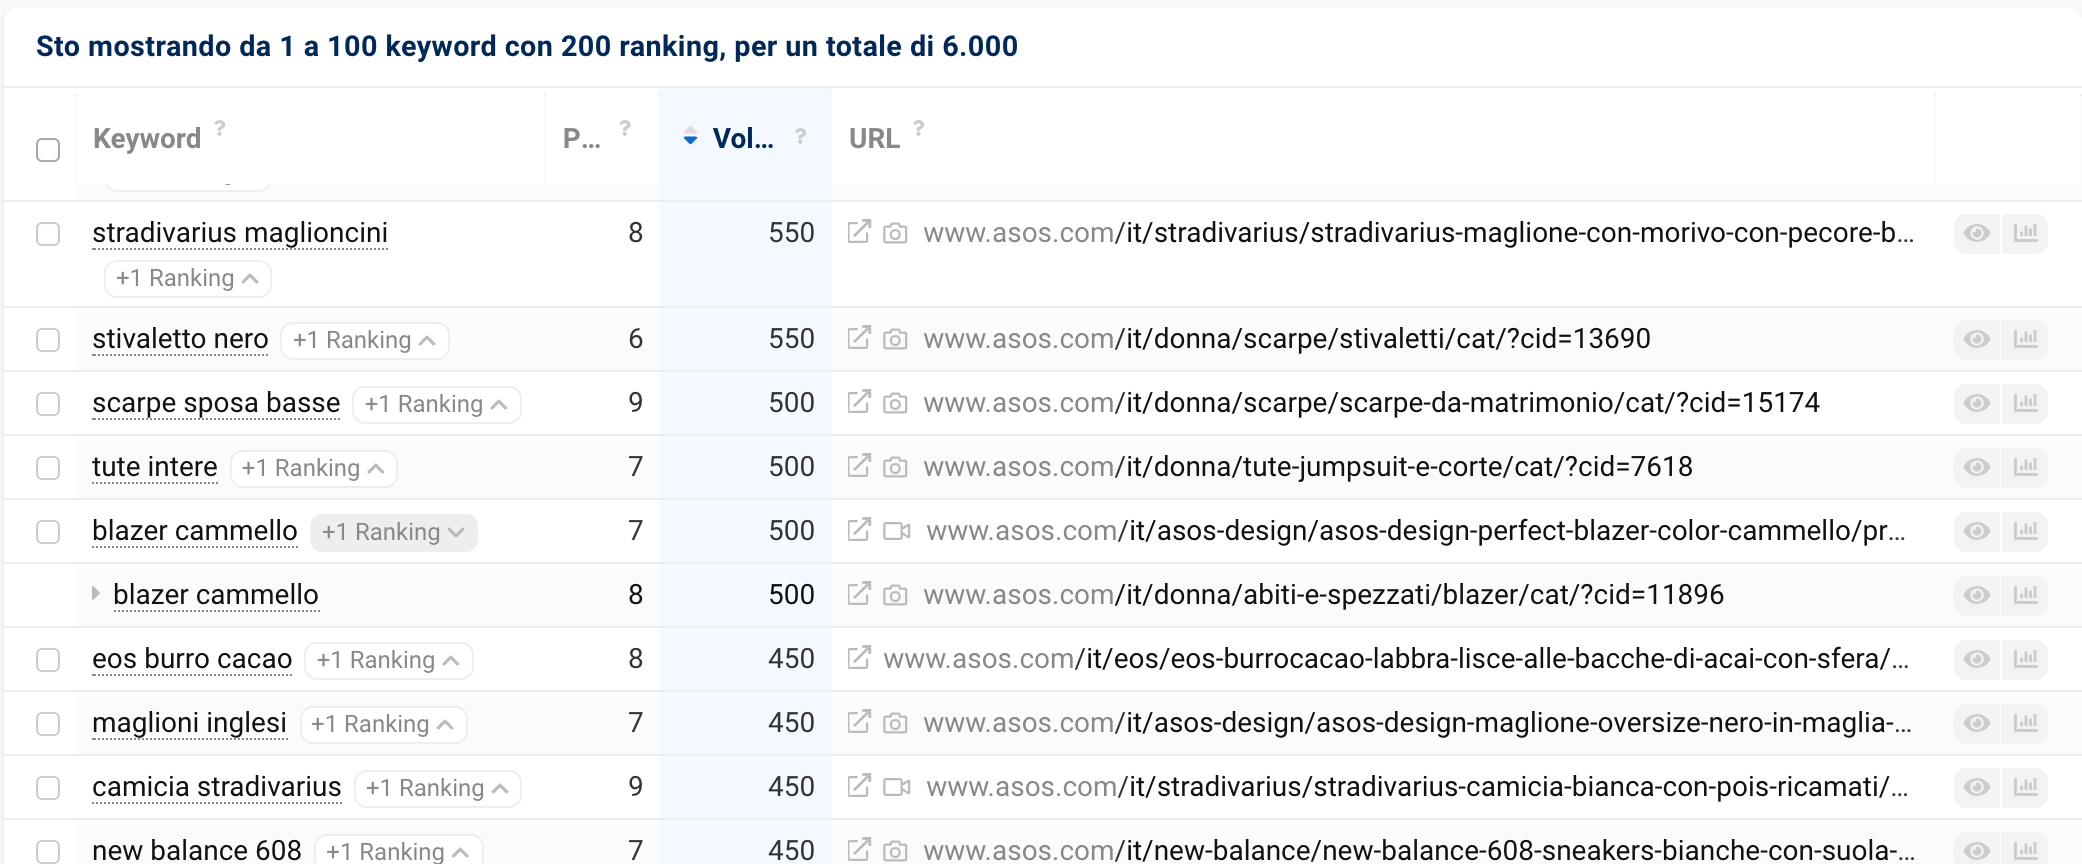Expand +1 Ranking for scarpe sposa basse
The image size is (2082, 864).
437,404
